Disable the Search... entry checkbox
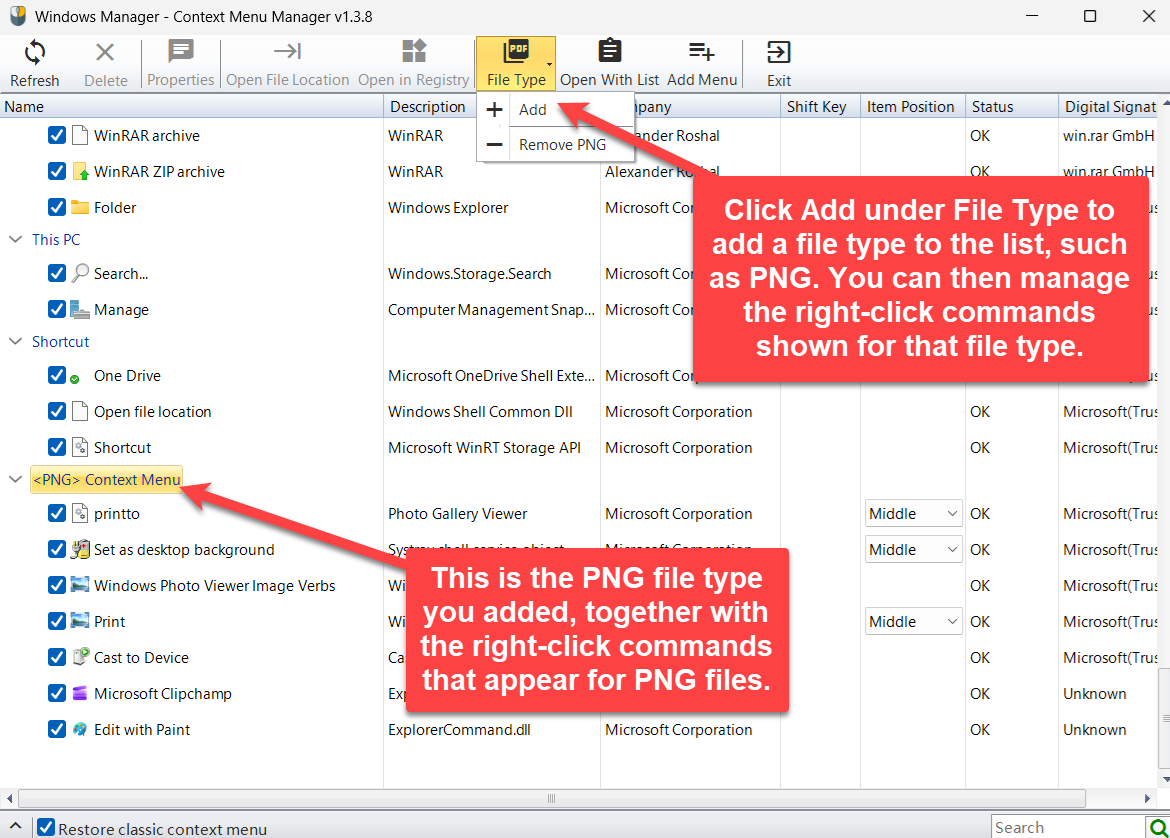Viewport: 1170px width, 838px height. (57, 273)
